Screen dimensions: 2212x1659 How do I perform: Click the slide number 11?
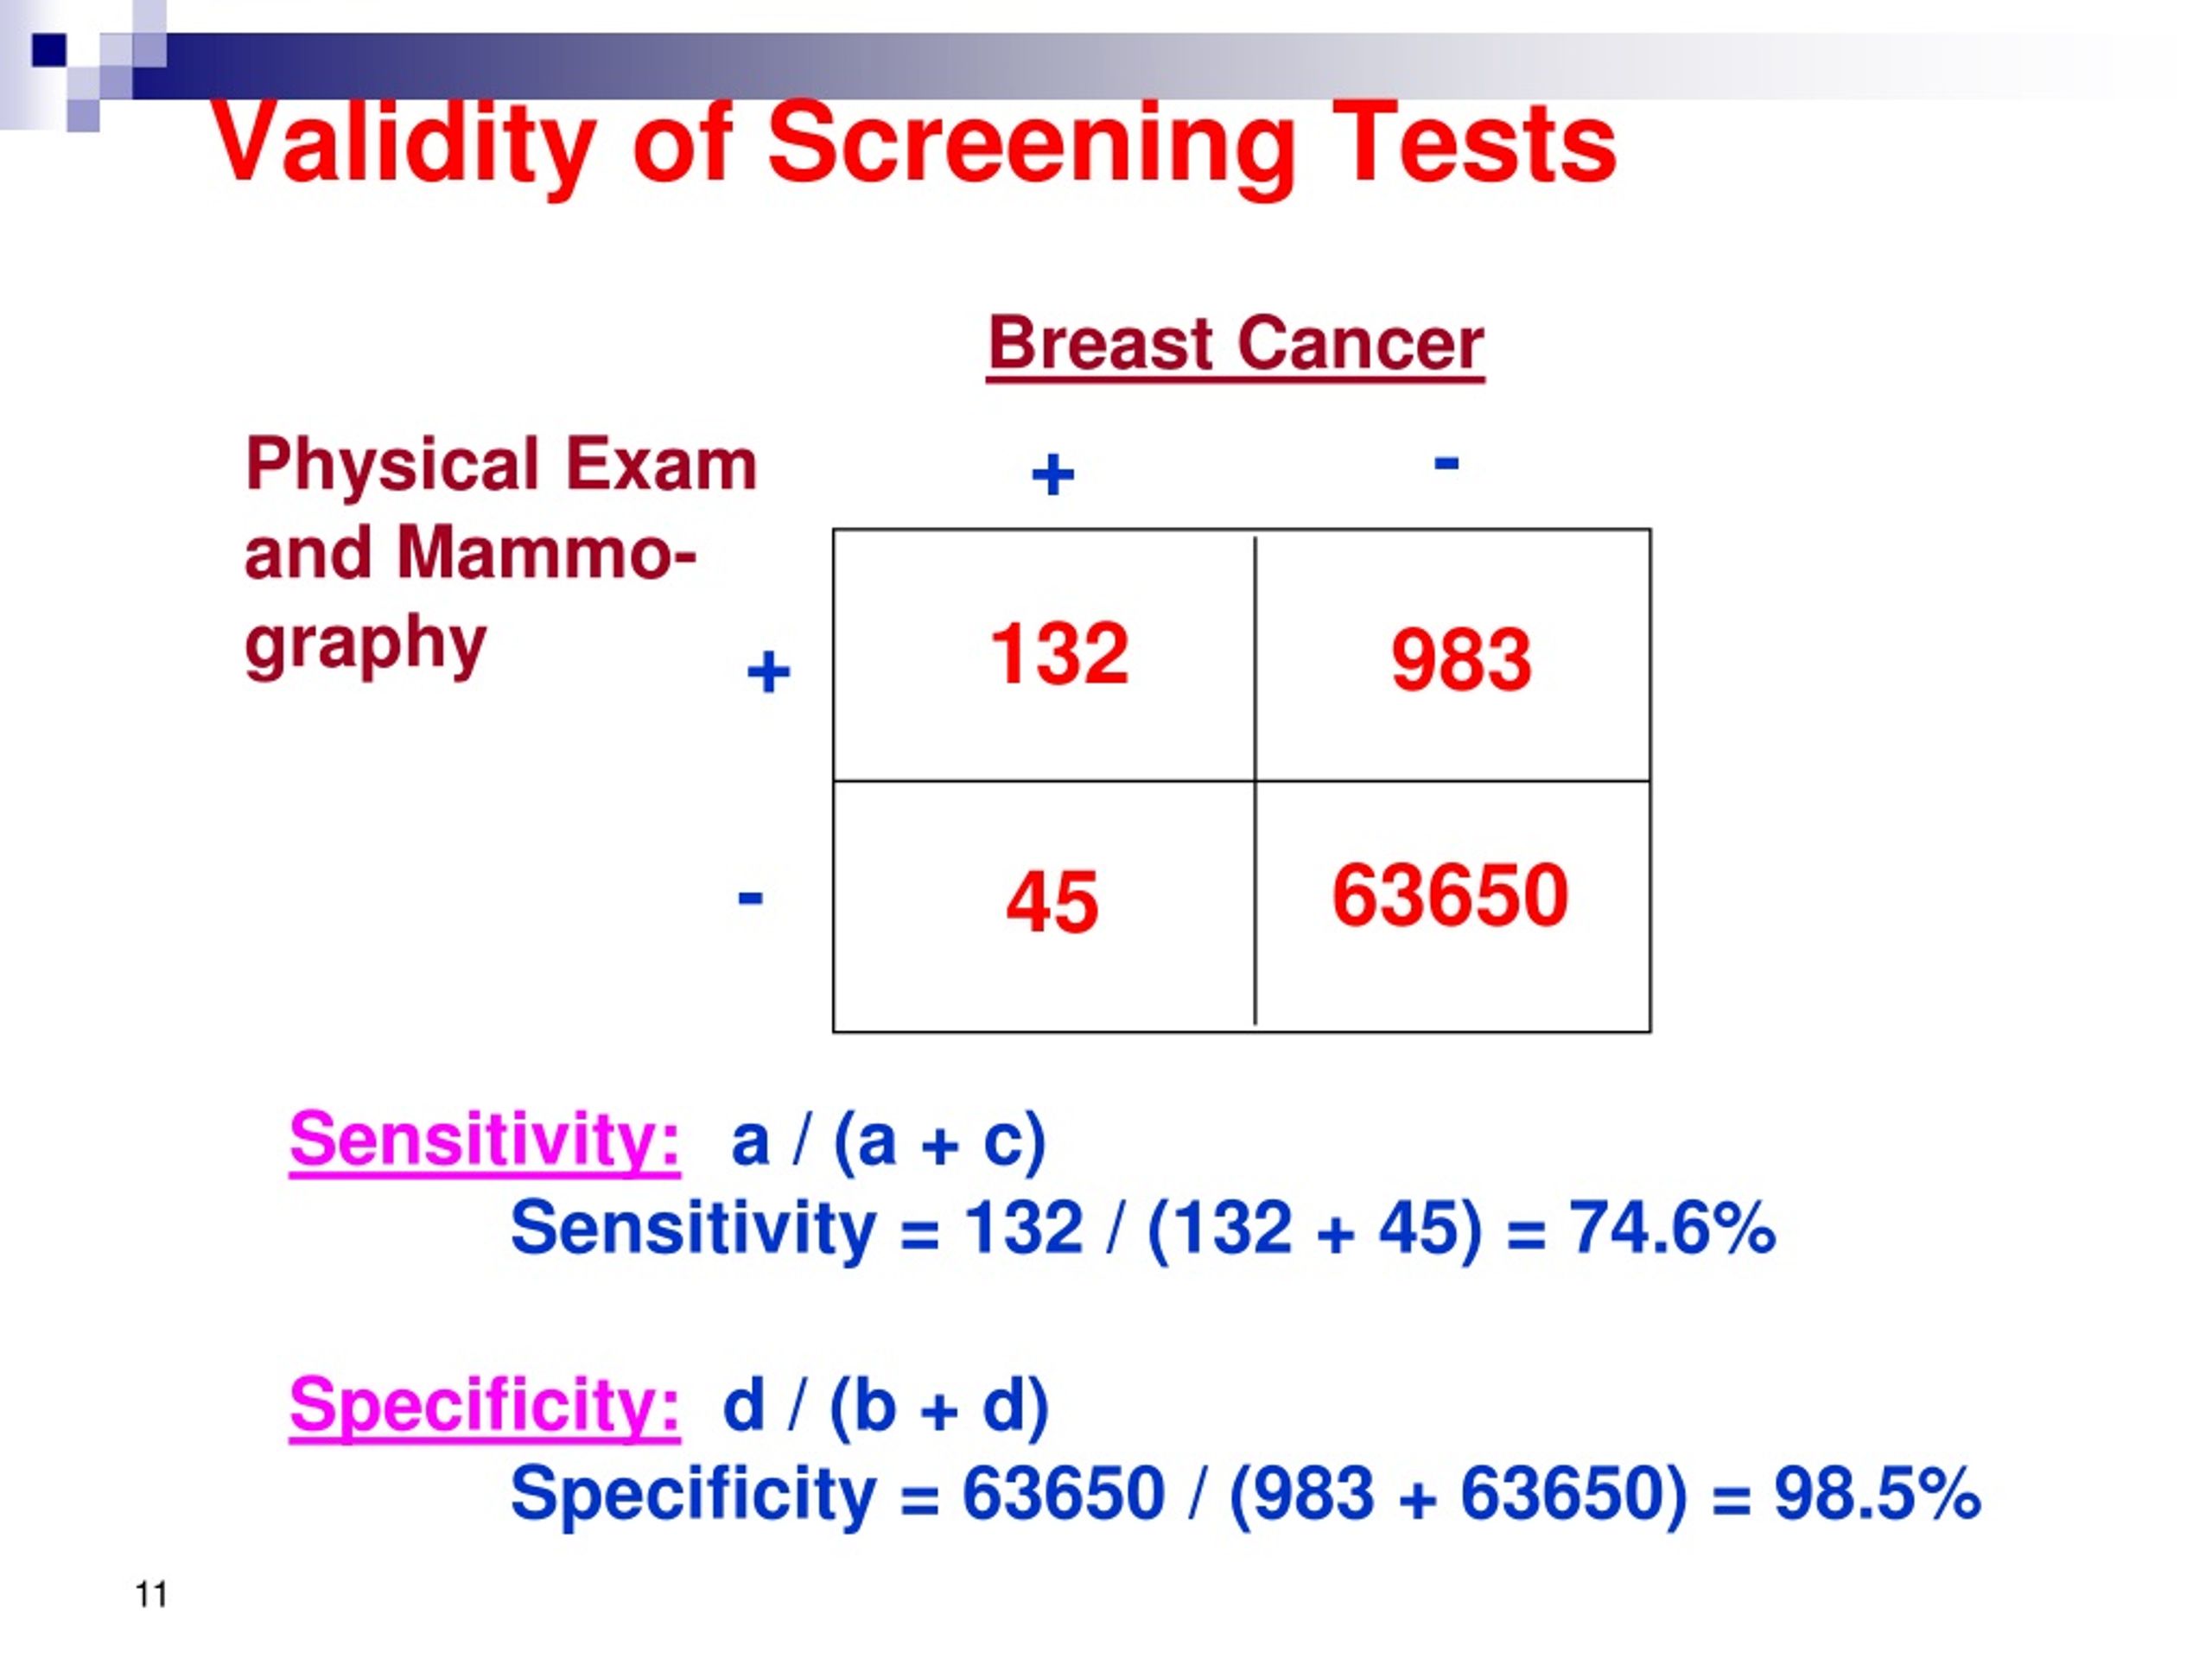coord(151,1595)
